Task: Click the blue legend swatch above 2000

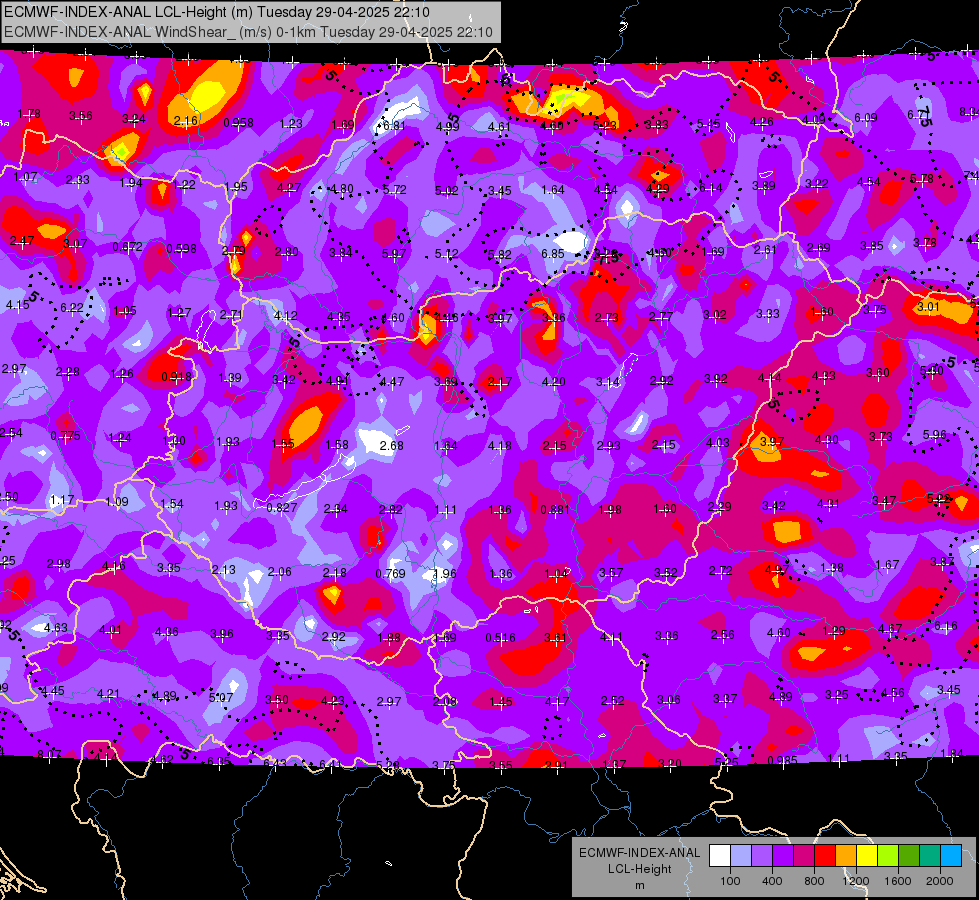Action: (951, 855)
